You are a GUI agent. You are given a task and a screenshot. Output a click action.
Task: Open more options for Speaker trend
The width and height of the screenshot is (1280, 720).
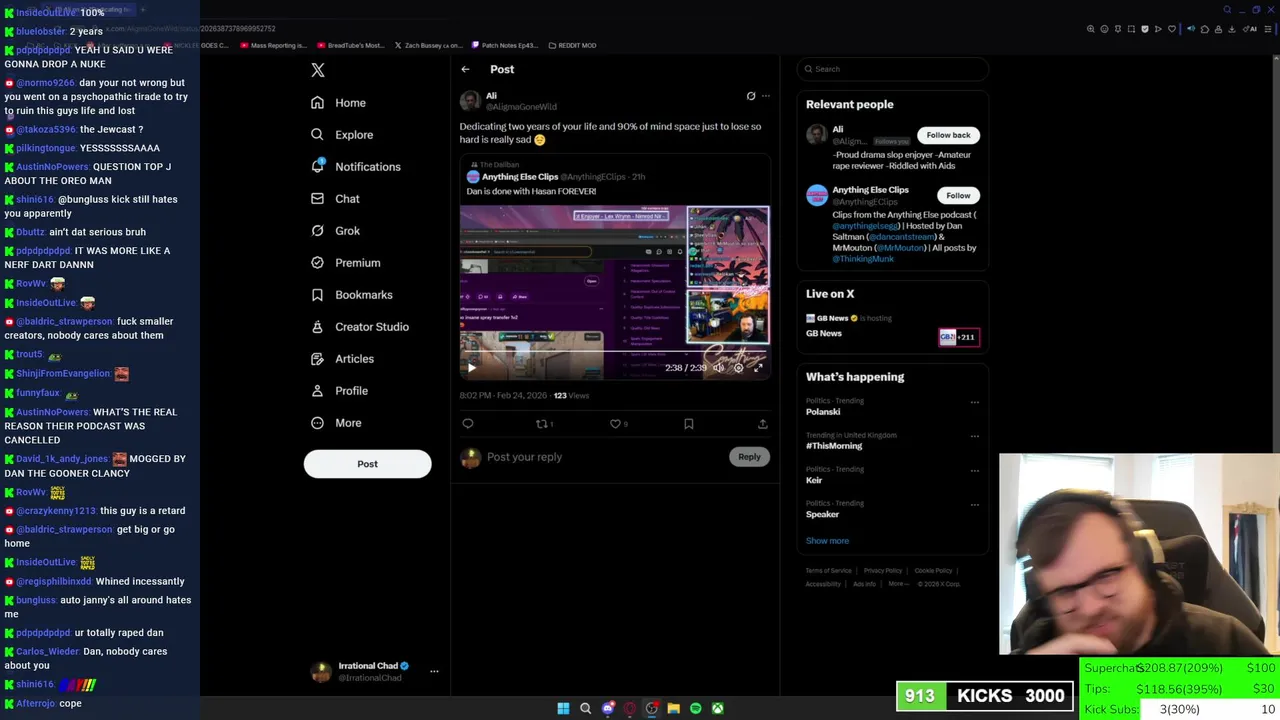[974, 505]
